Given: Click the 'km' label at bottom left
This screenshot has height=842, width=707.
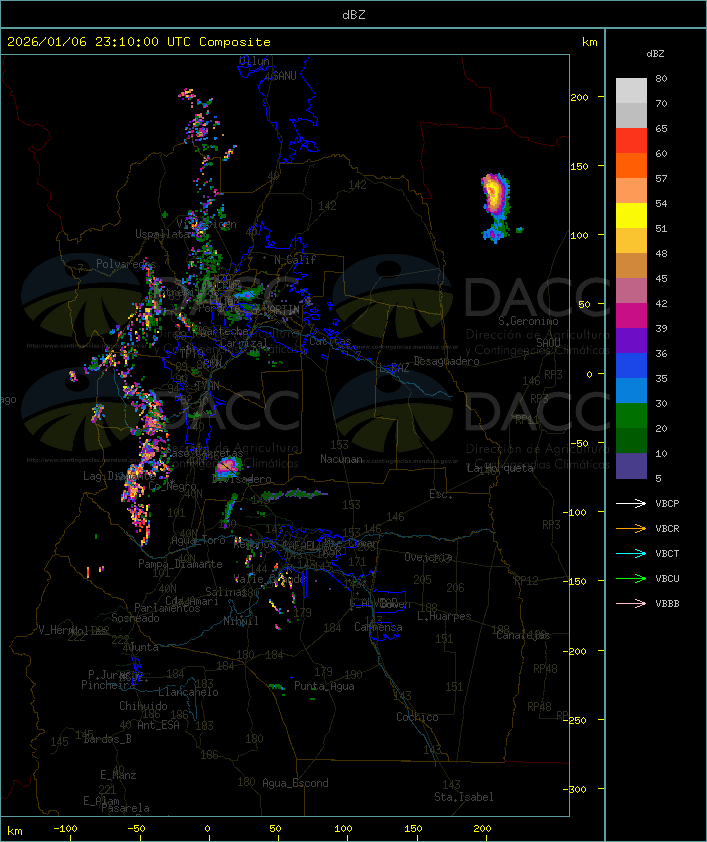Looking at the screenshot, I should click(x=15, y=831).
